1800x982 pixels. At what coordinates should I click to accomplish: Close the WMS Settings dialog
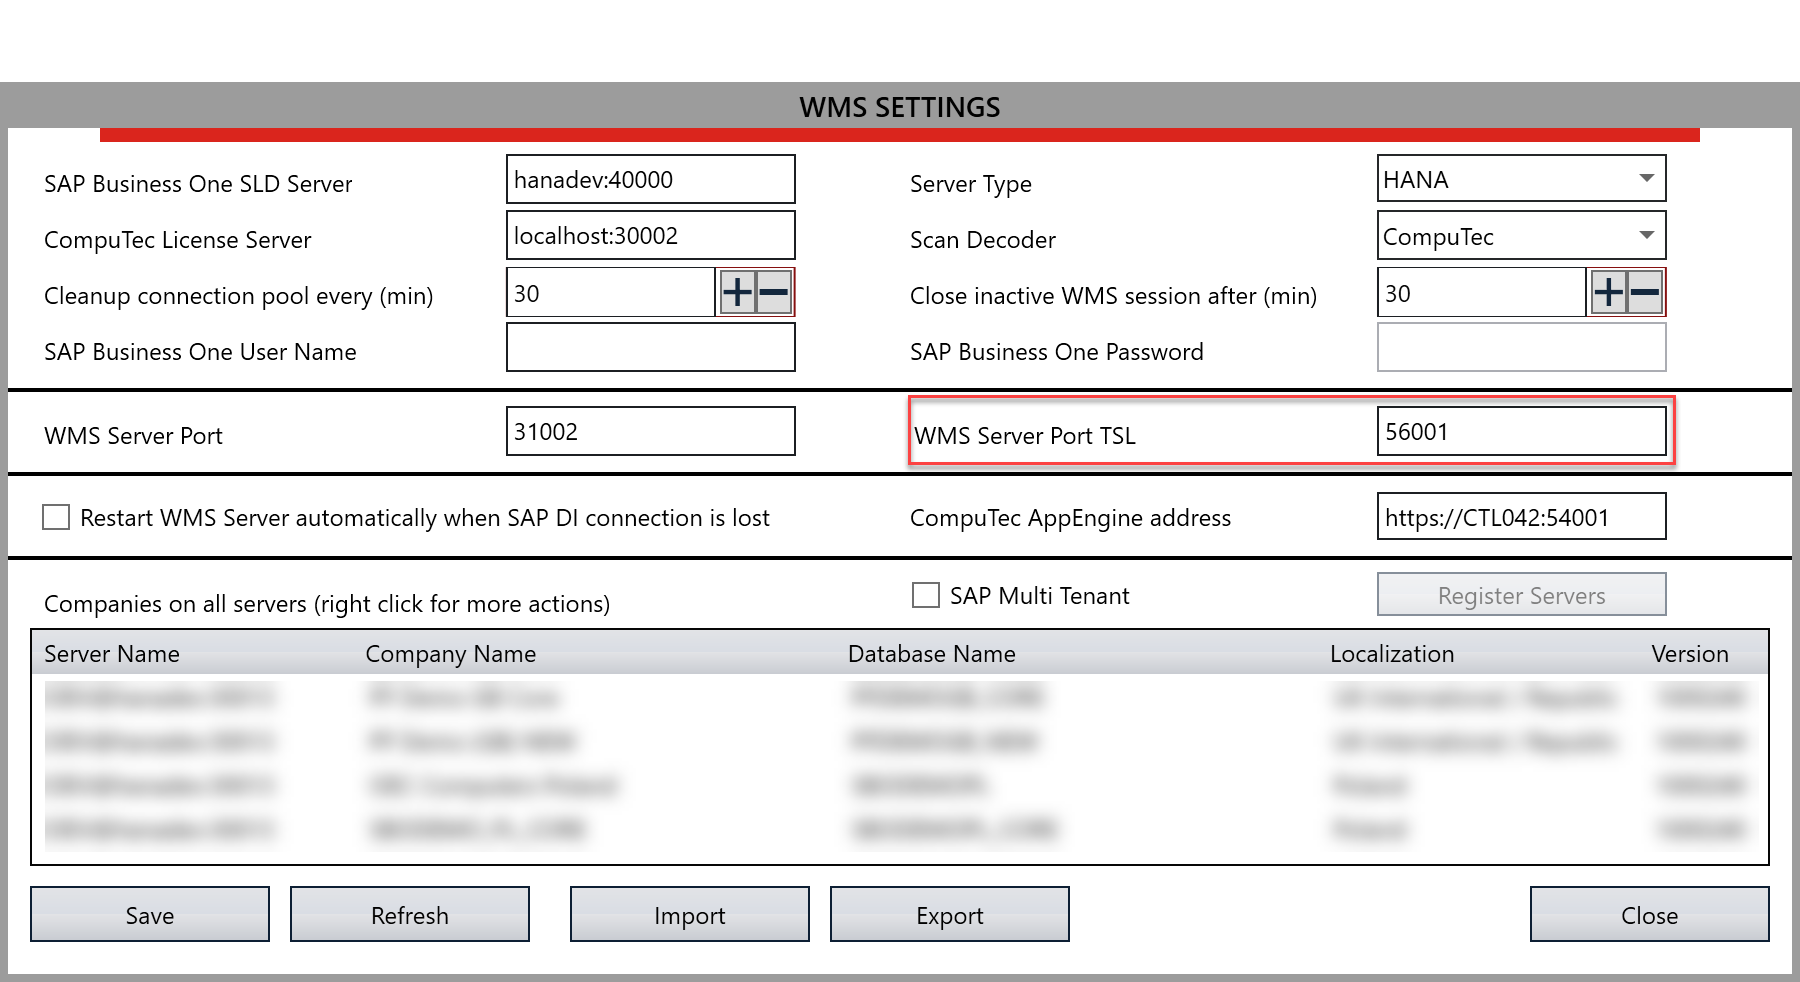coord(1648,914)
